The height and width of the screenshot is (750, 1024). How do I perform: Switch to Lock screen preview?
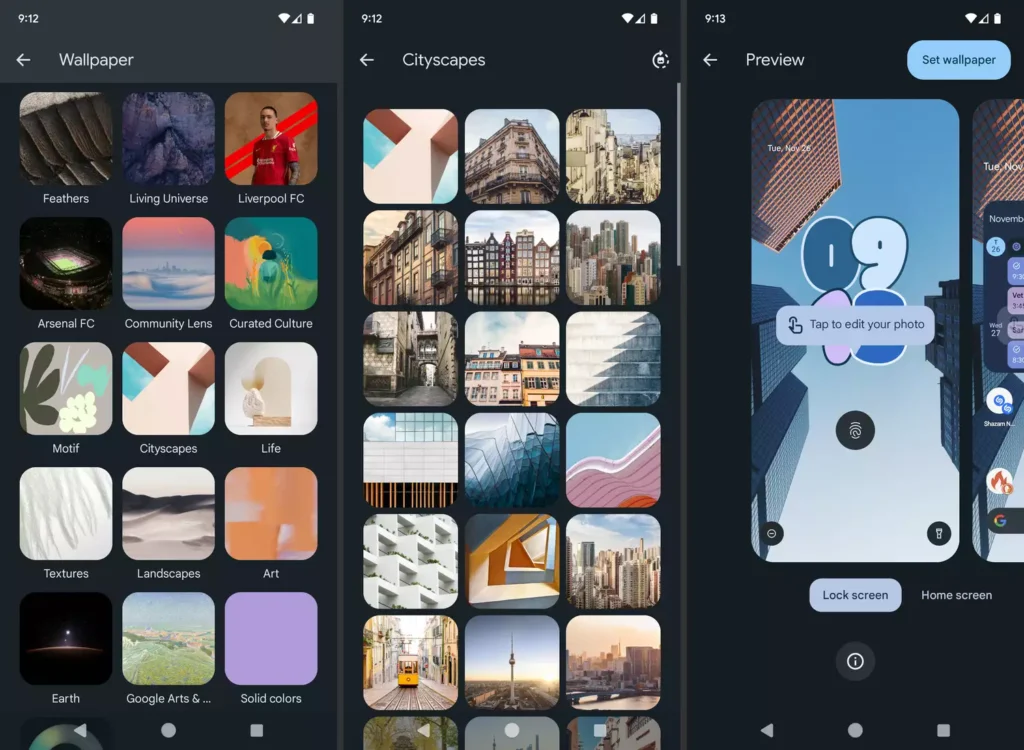coord(855,595)
